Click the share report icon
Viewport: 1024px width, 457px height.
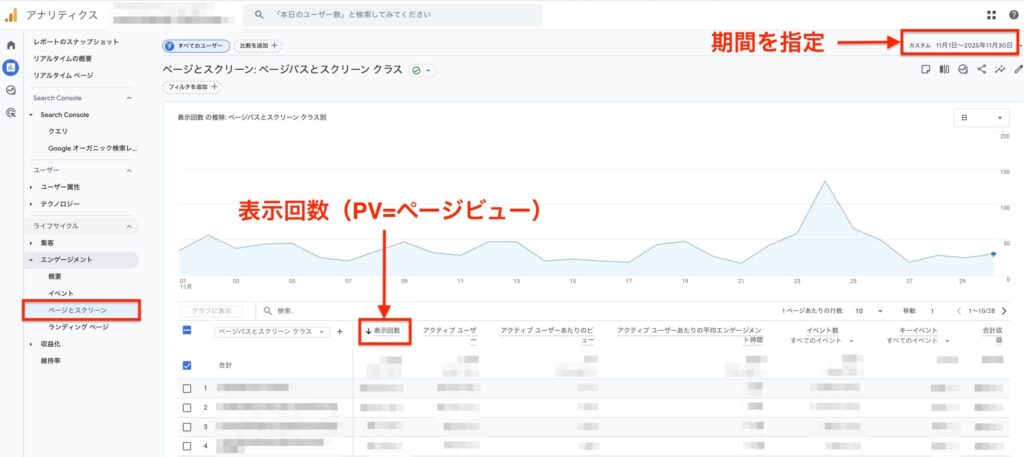coord(981,70)
